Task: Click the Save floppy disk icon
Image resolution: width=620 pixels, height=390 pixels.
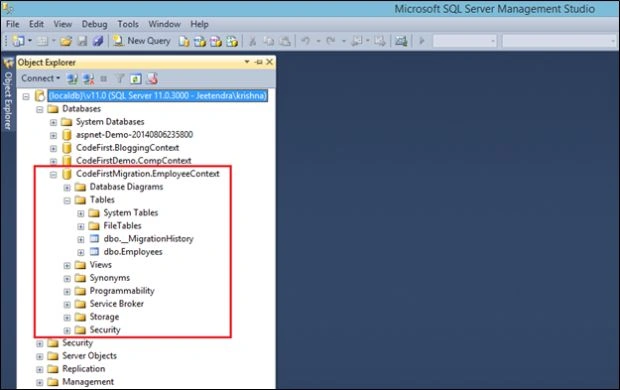Action: (x=82, y=41)
